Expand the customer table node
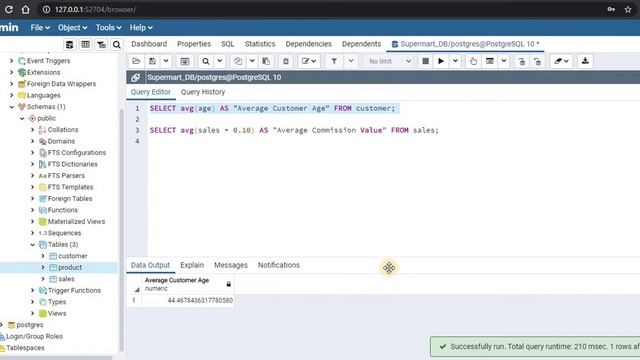 point(43,256)
